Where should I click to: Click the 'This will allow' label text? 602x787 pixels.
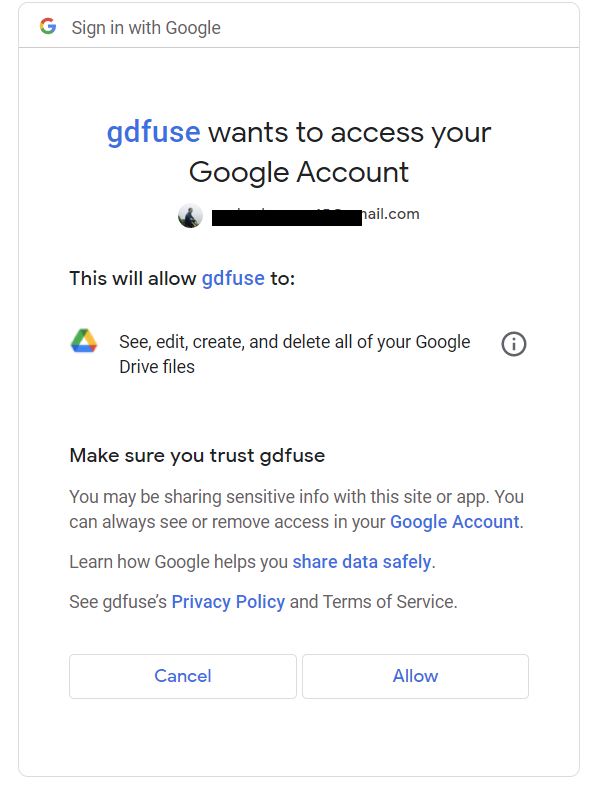[133, 278]
